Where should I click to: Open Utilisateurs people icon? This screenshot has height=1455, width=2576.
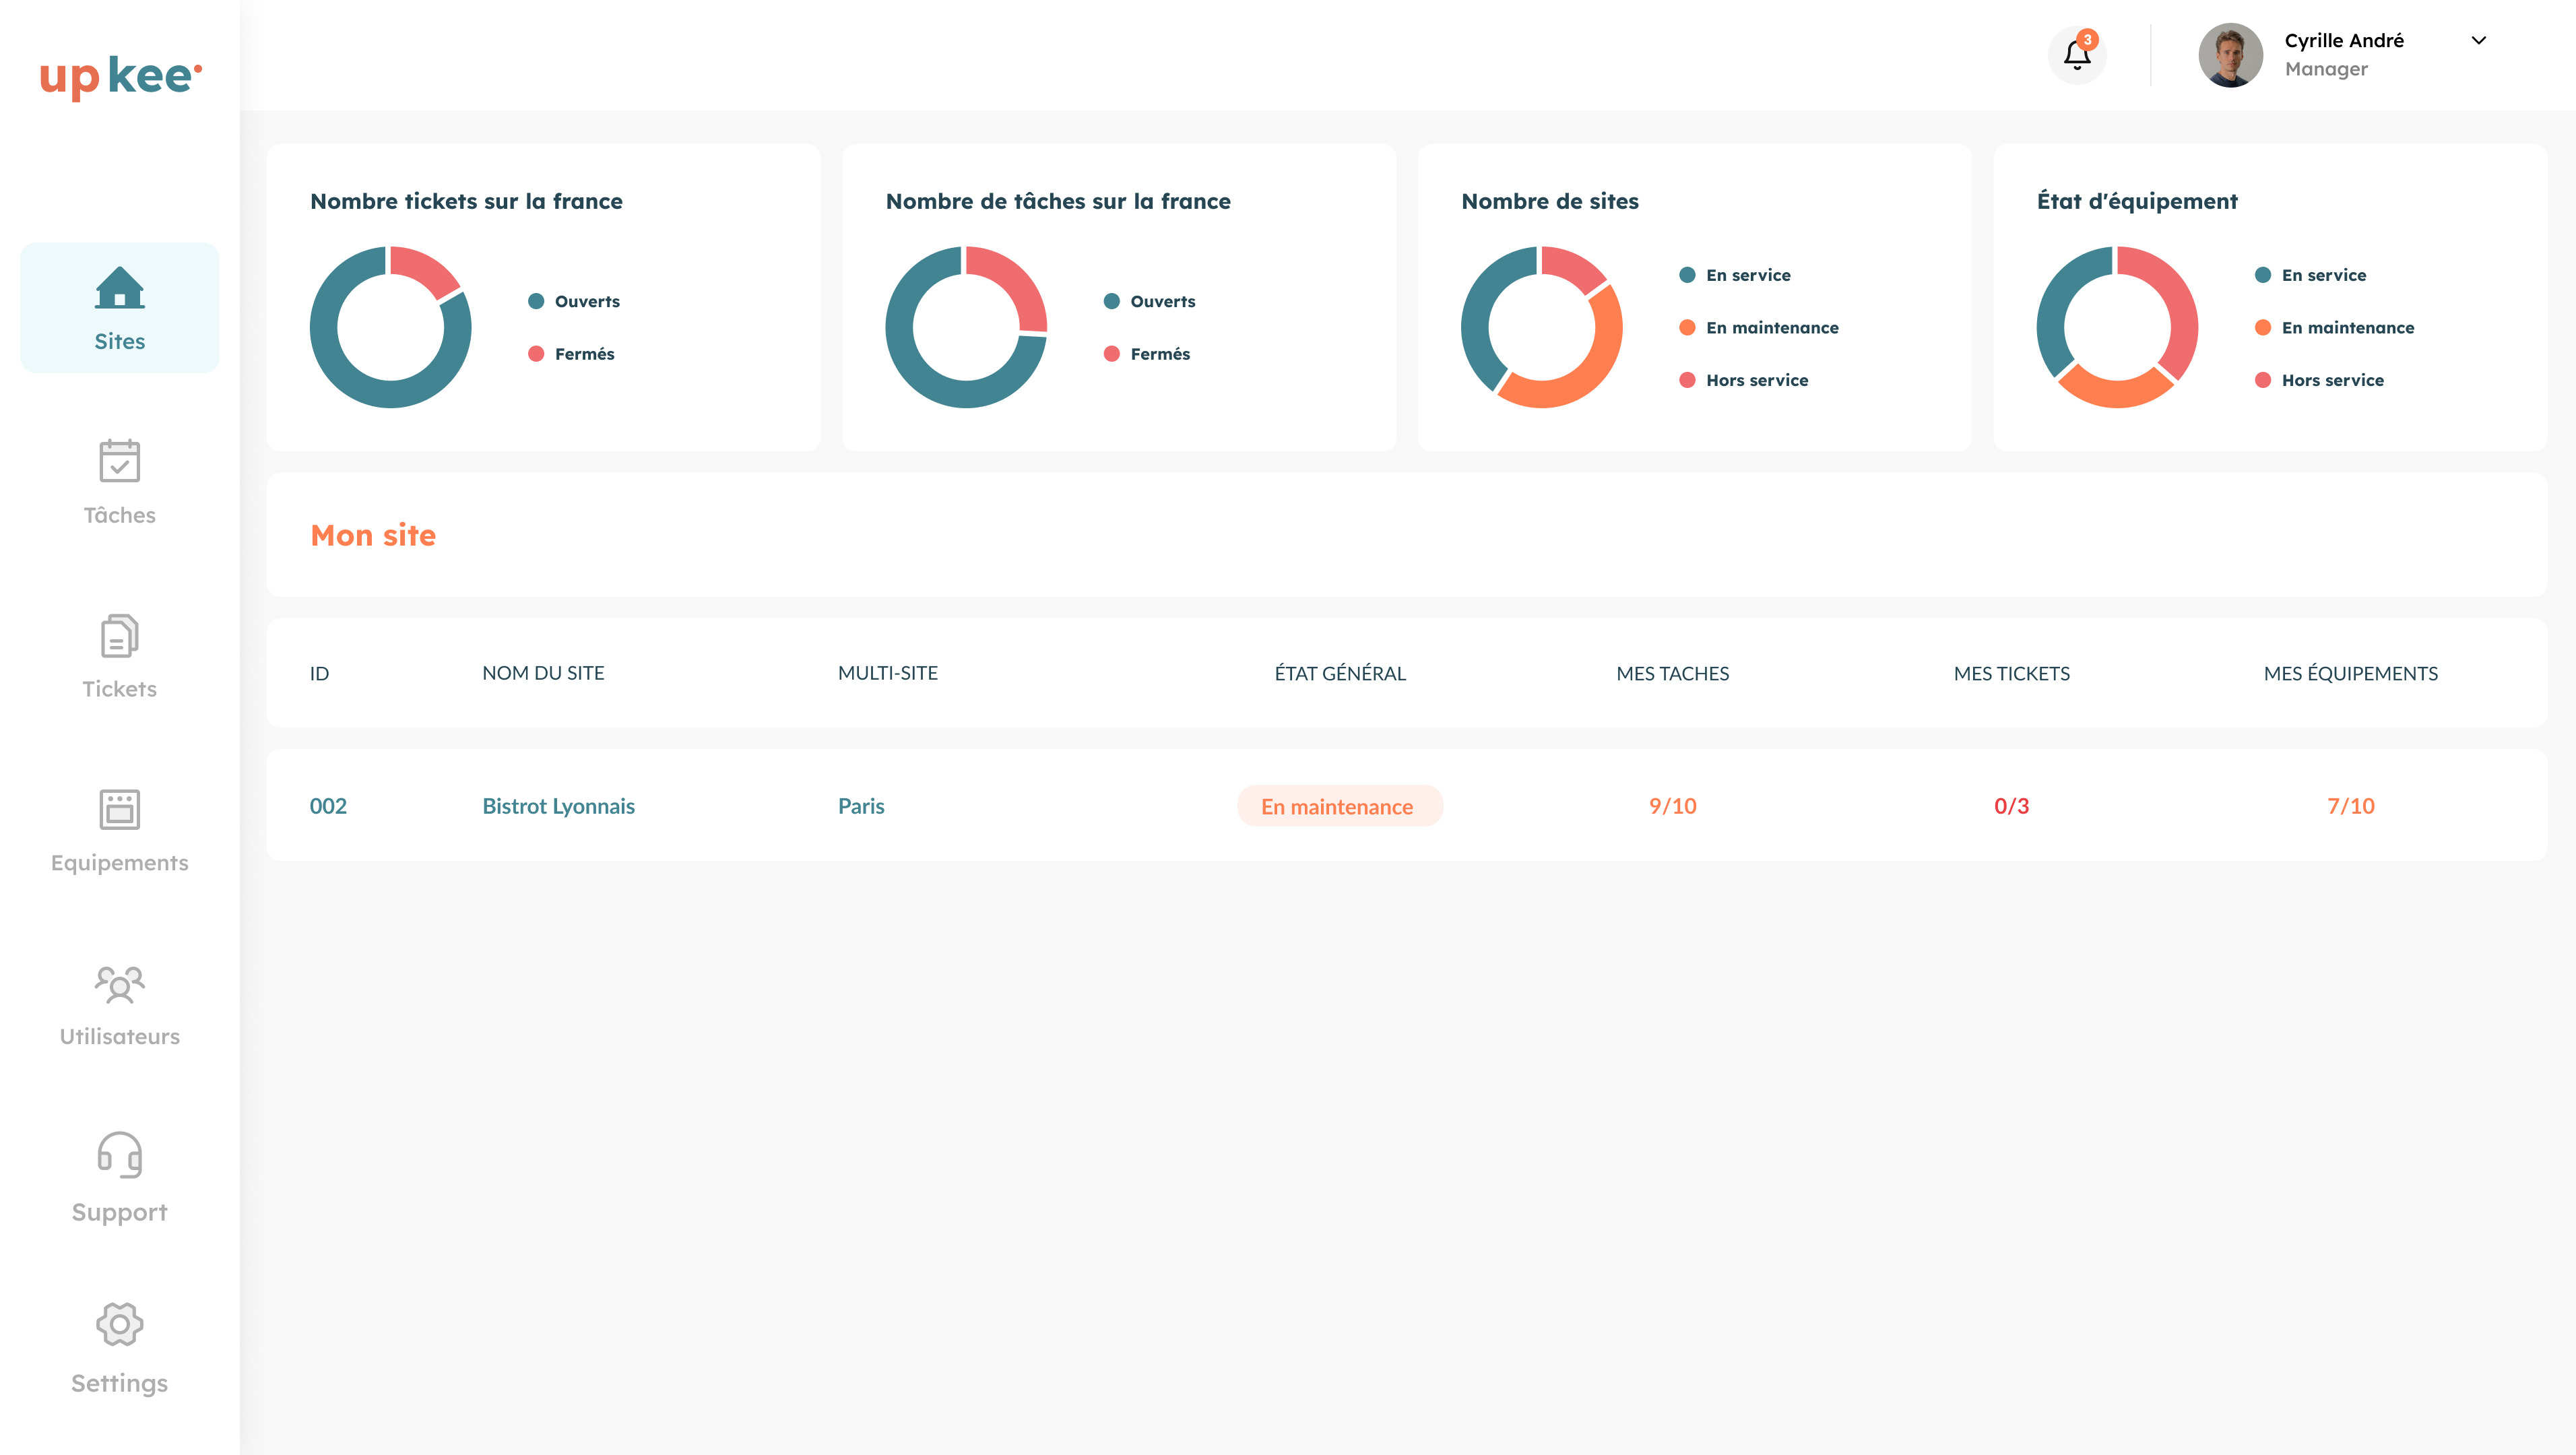(x=120, y=984)
